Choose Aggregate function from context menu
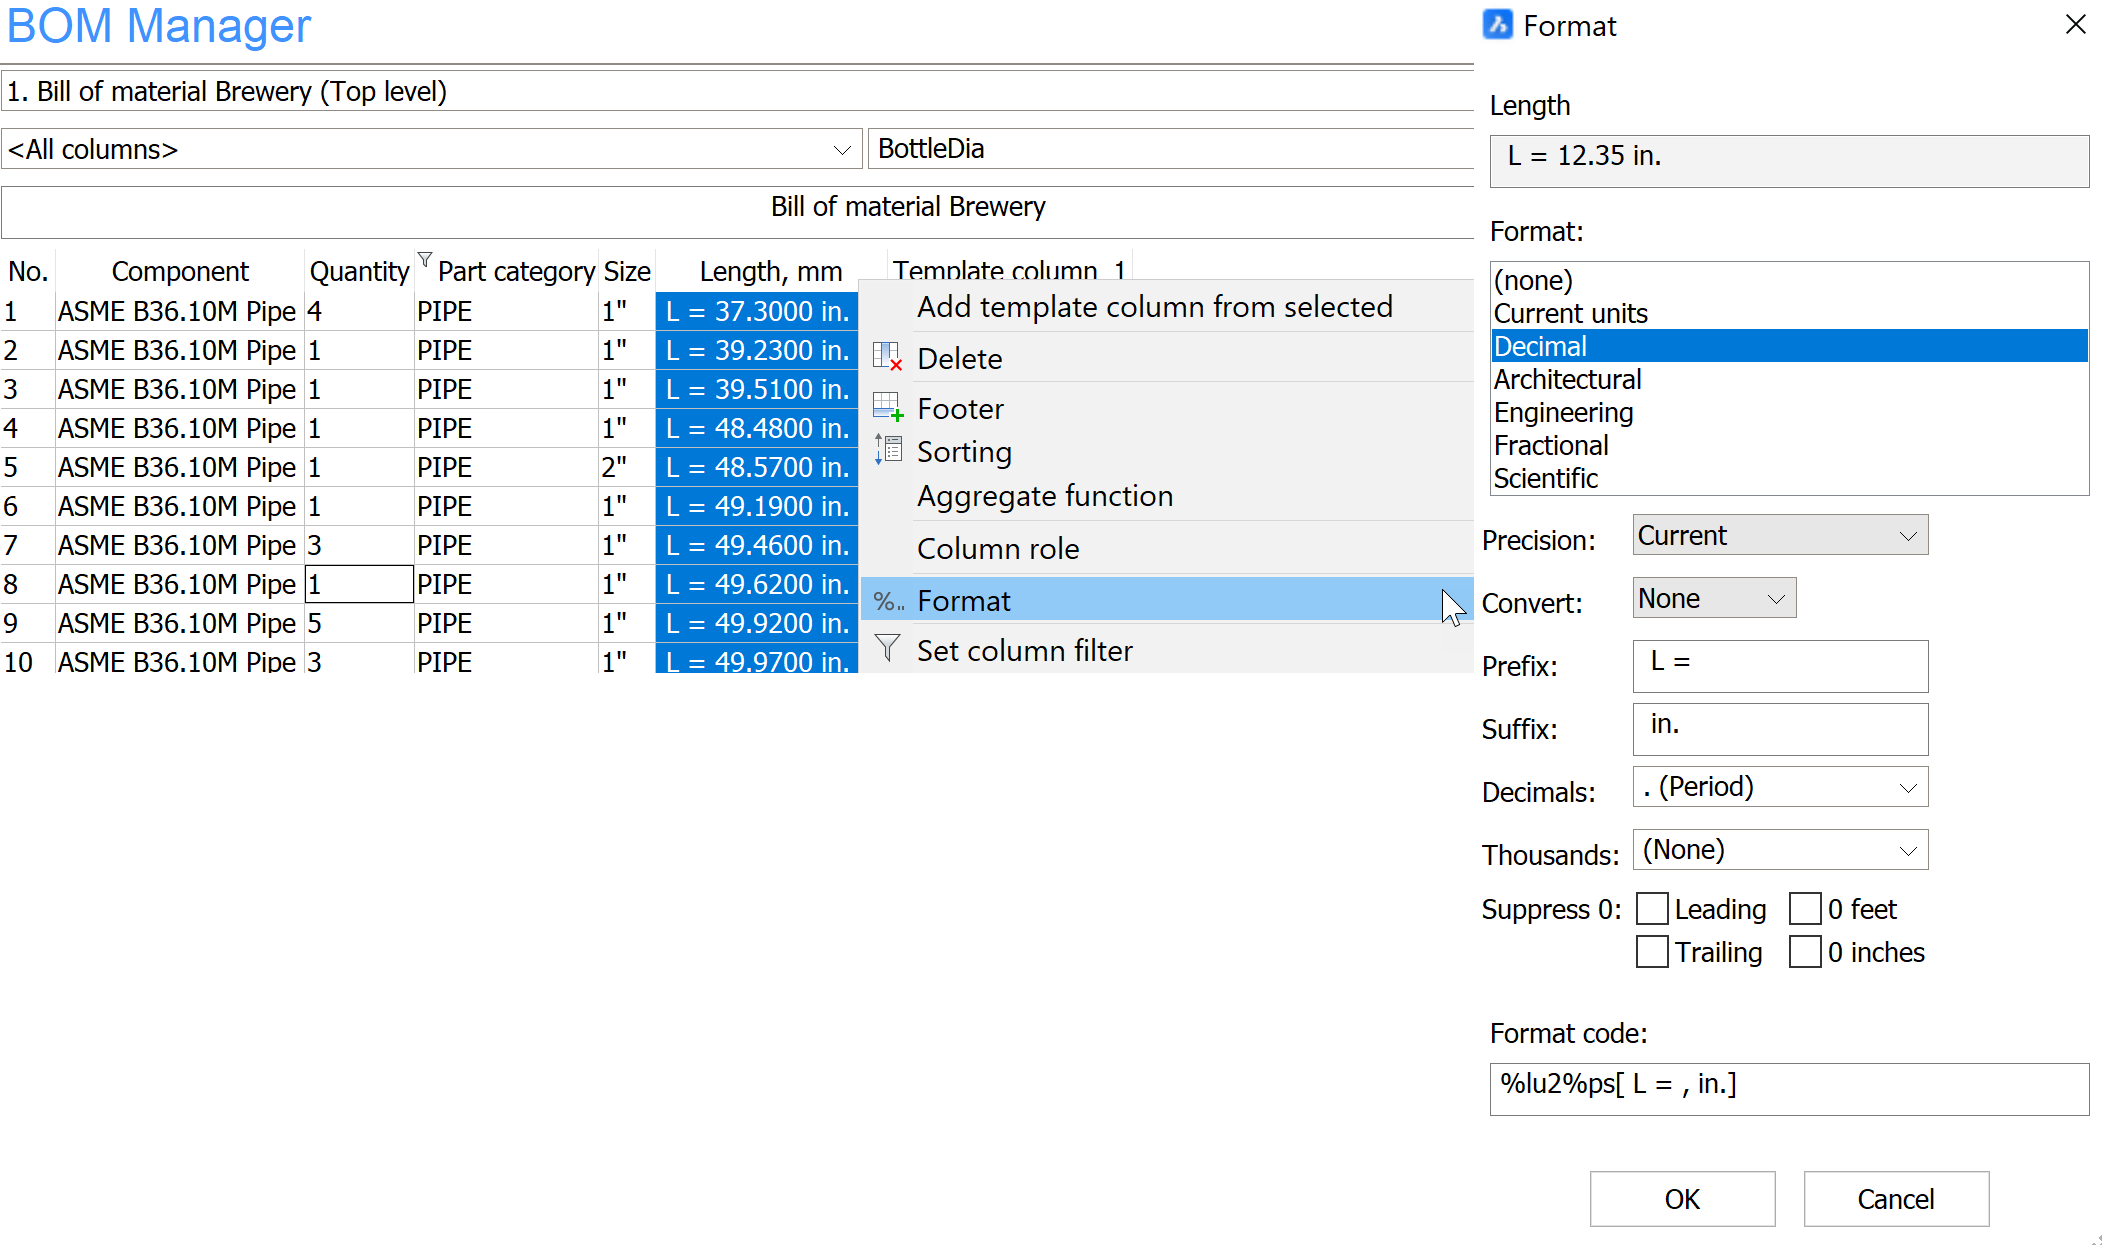 (x=1045, y=496)
